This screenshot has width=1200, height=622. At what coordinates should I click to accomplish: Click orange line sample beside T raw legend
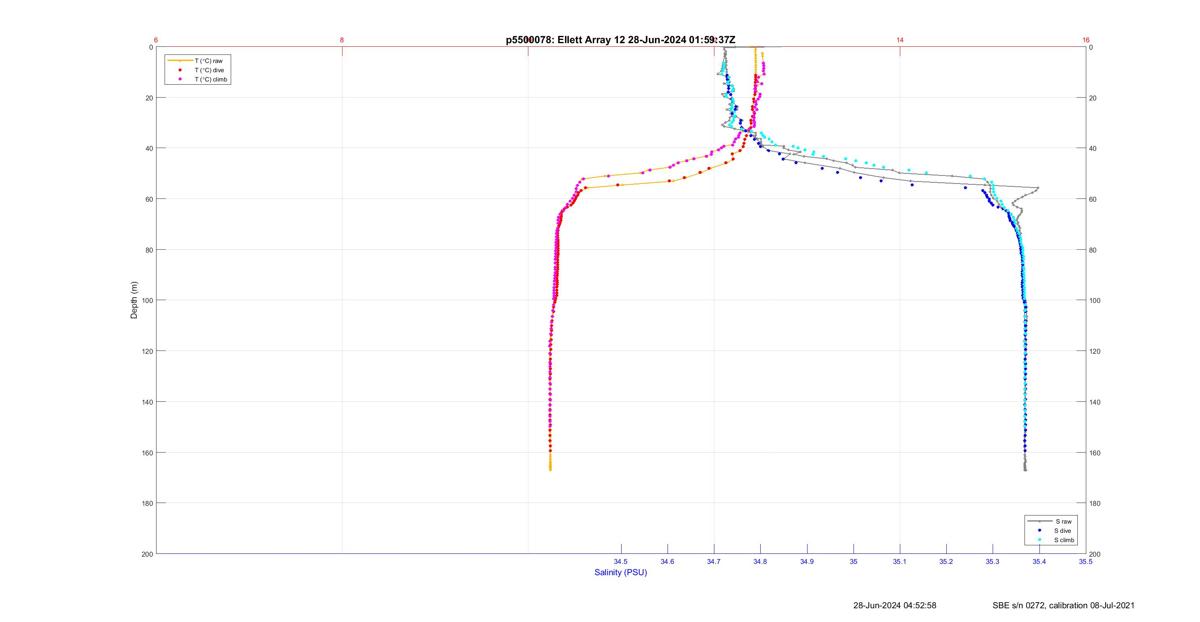click(x=179, y=61)
